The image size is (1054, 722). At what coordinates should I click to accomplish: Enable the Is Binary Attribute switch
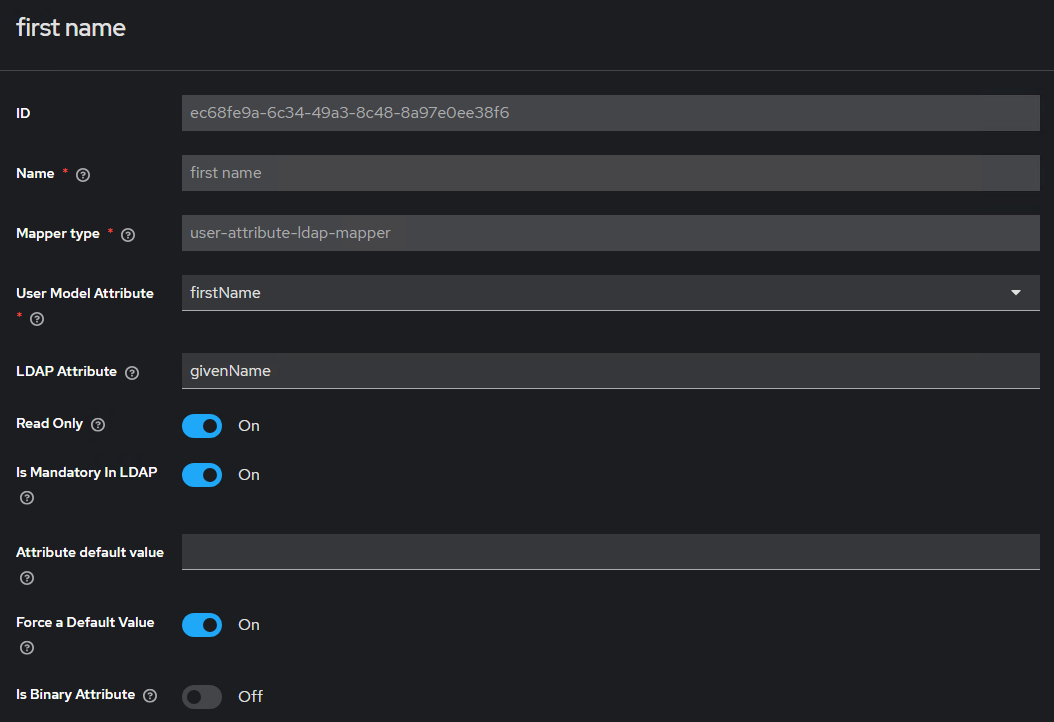pos(202,696)
